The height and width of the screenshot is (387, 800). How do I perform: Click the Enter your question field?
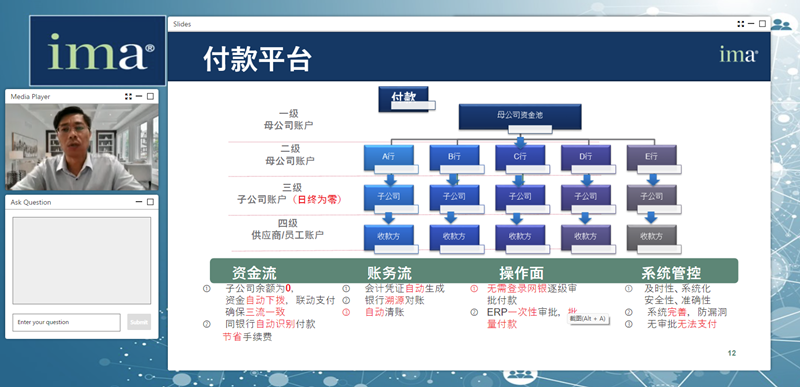click(x=66, y=322)
